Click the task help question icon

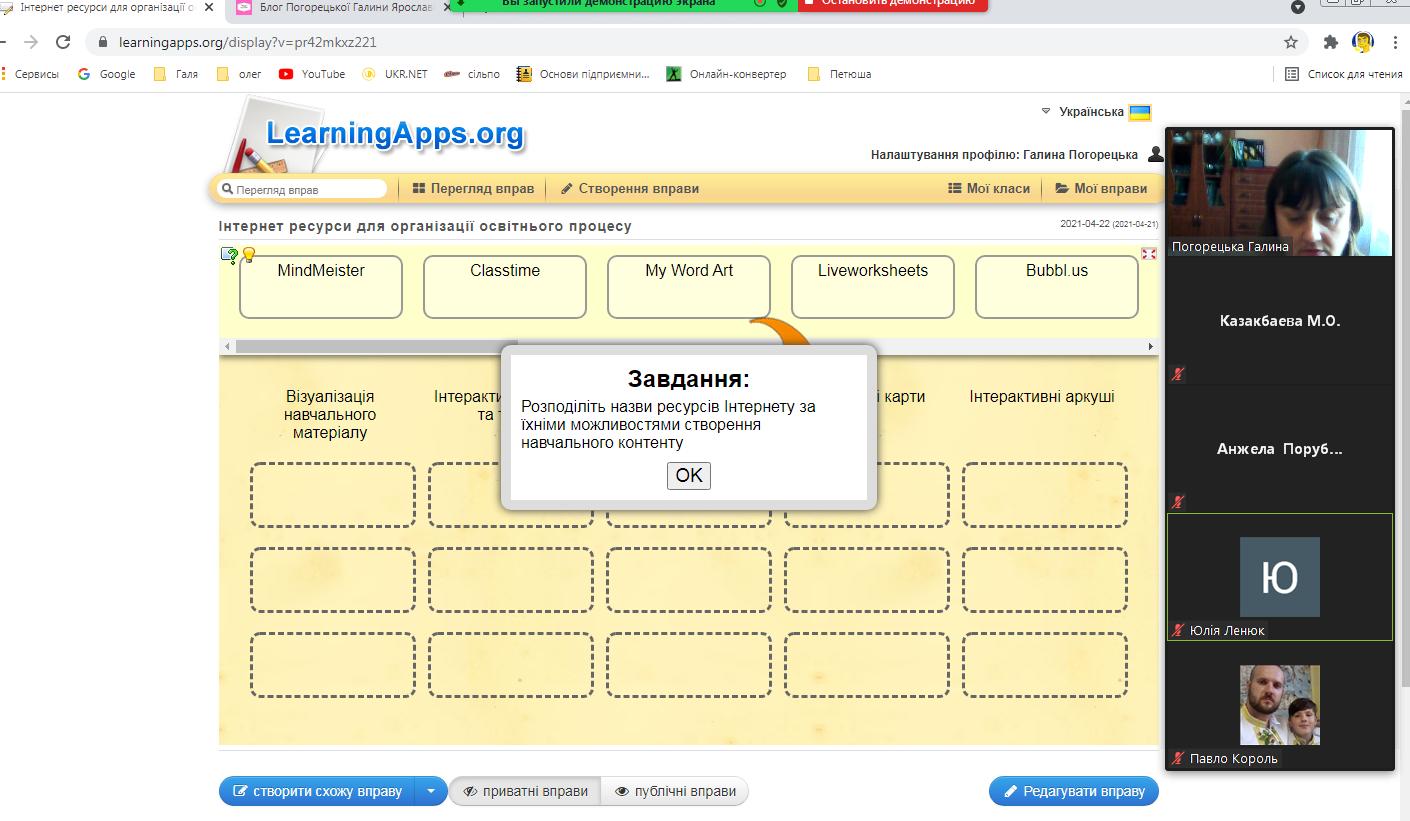point(229,256)
